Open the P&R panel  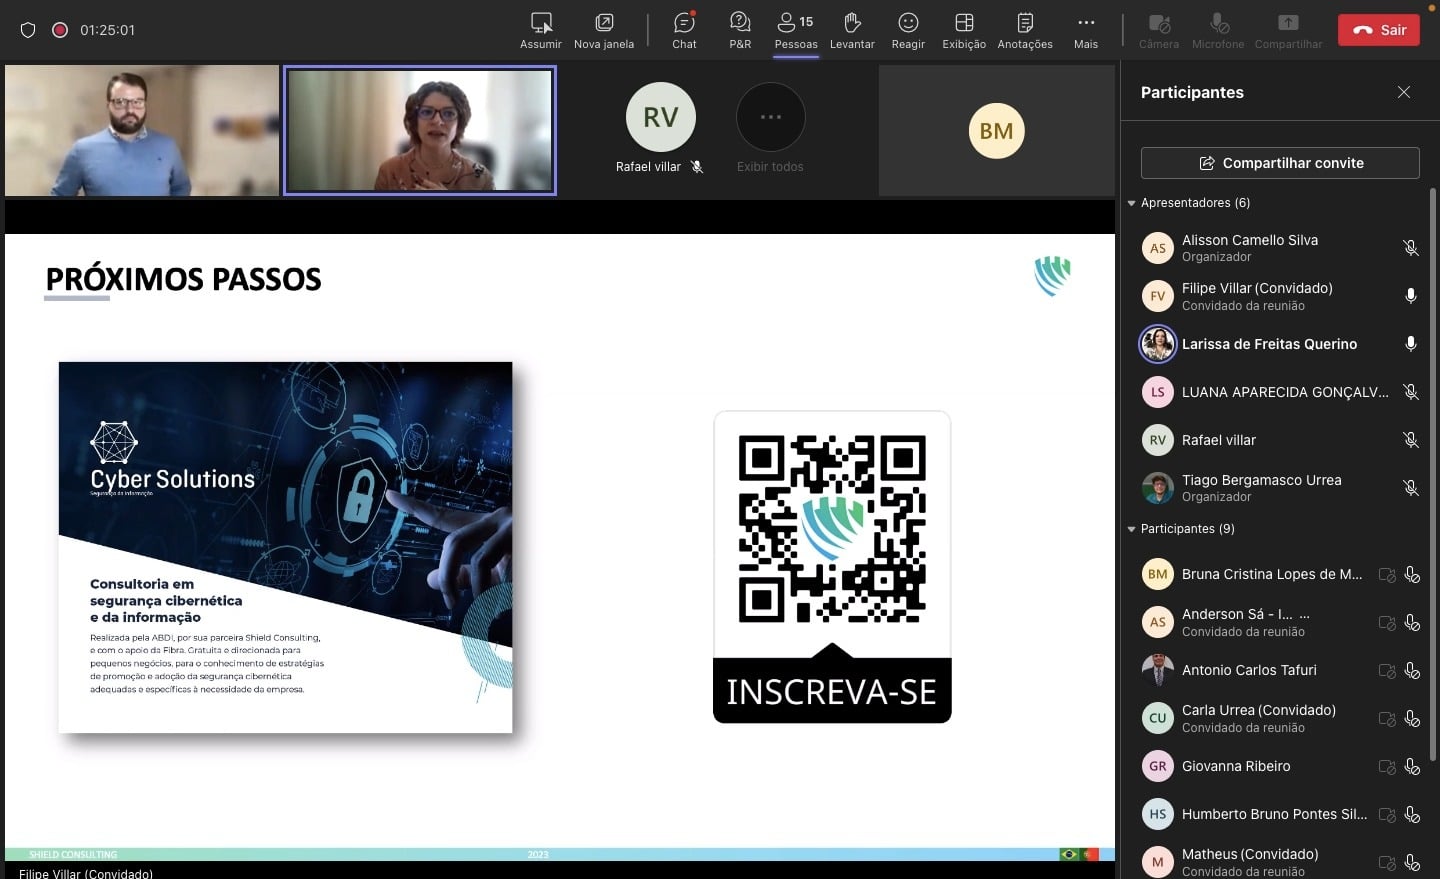(740, 30)
